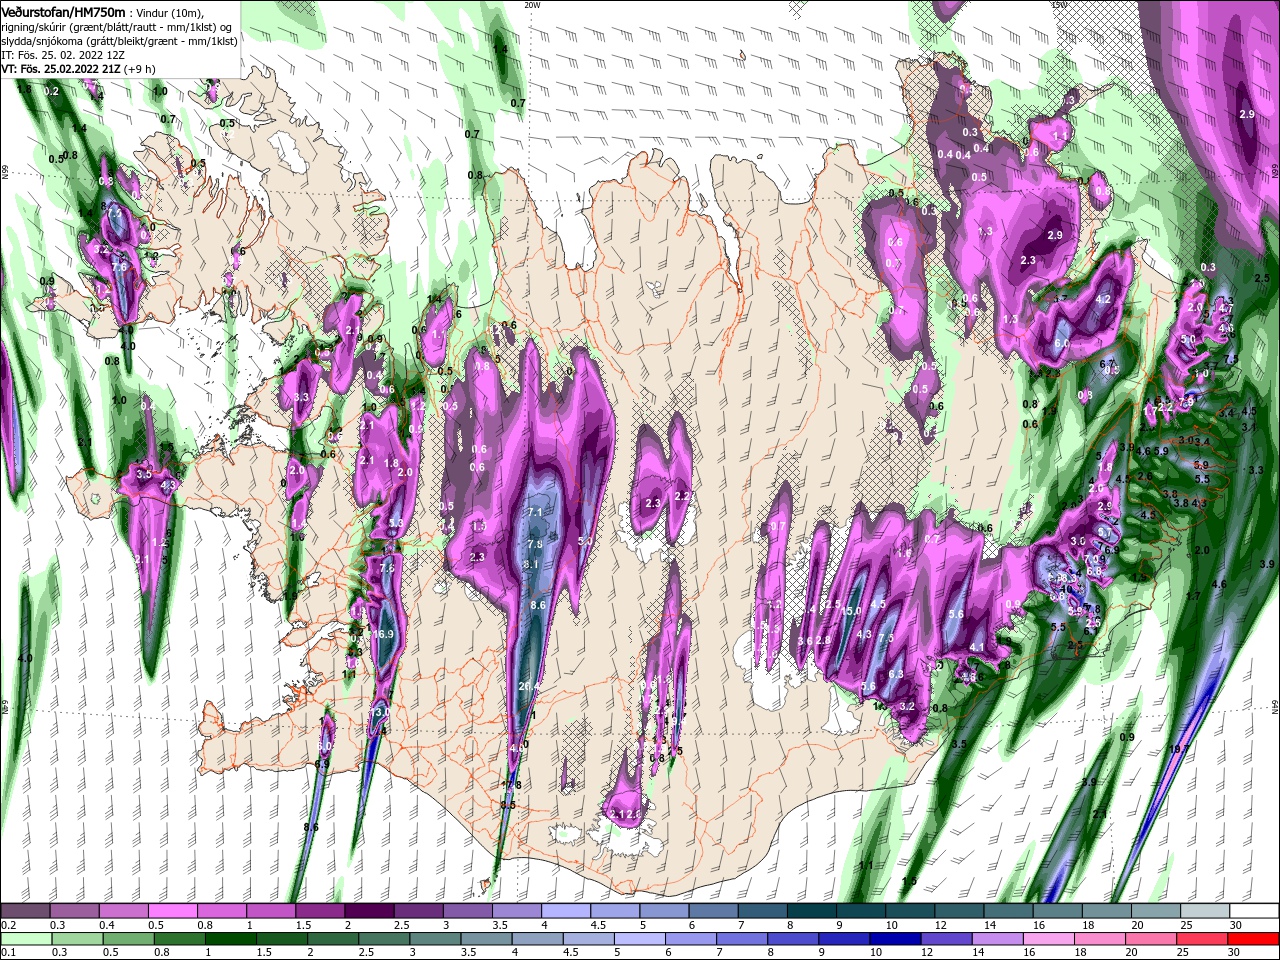Screen dimensions: 1280x960
Task: Click the Veðurstofan/HM750m title text
Action: coord(63,11)
